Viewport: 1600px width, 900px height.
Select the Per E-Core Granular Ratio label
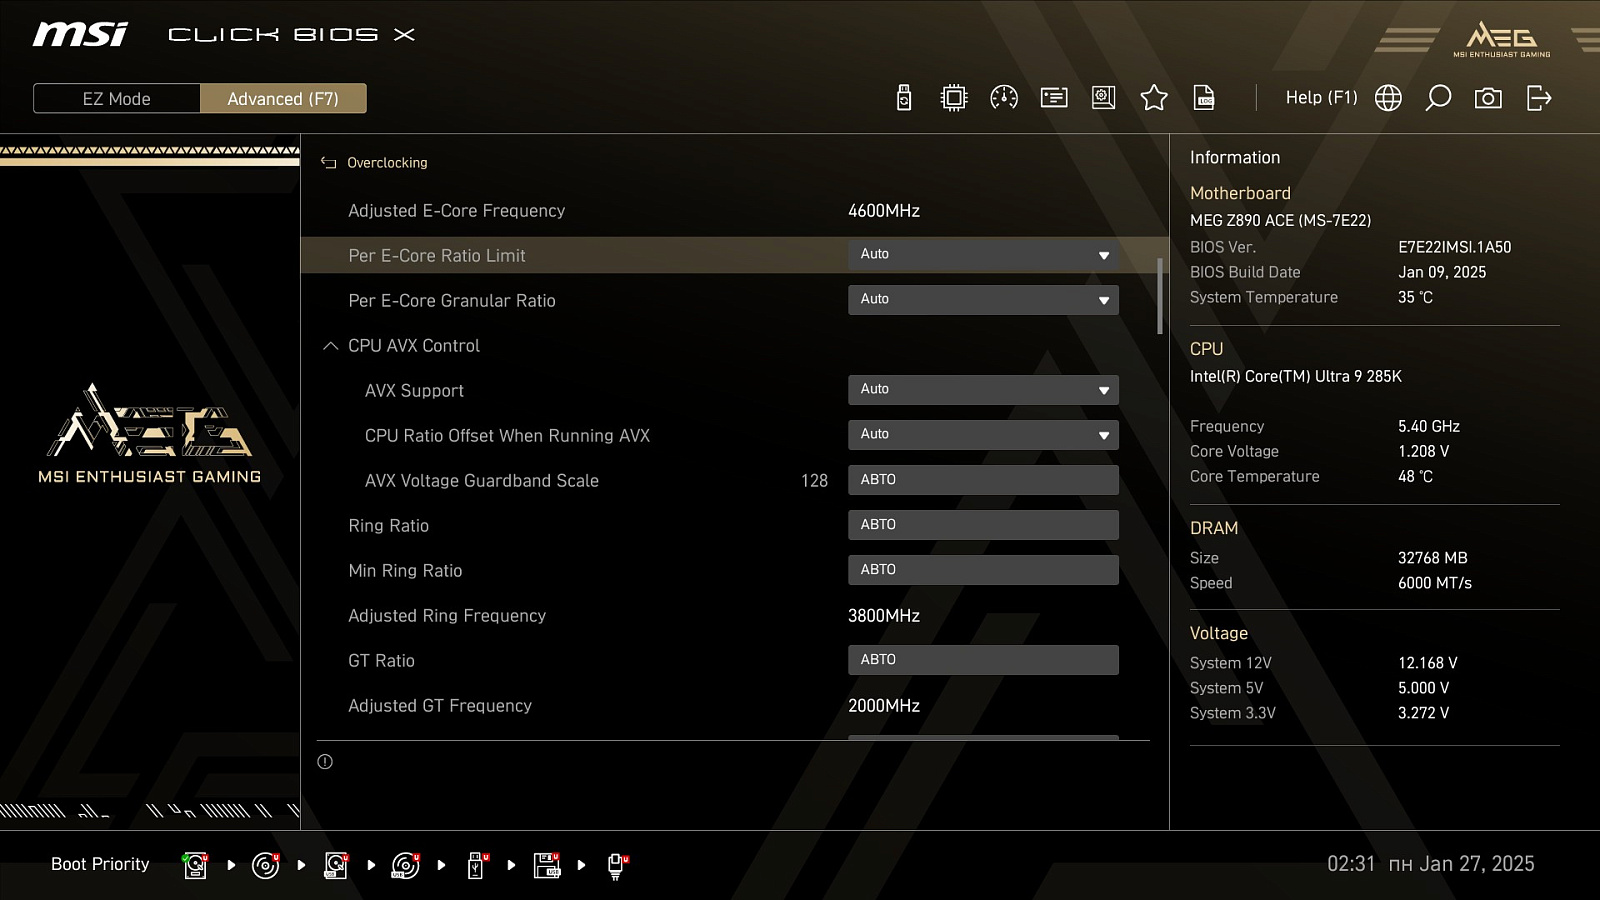pyautogui.click(x=452, y=301)
